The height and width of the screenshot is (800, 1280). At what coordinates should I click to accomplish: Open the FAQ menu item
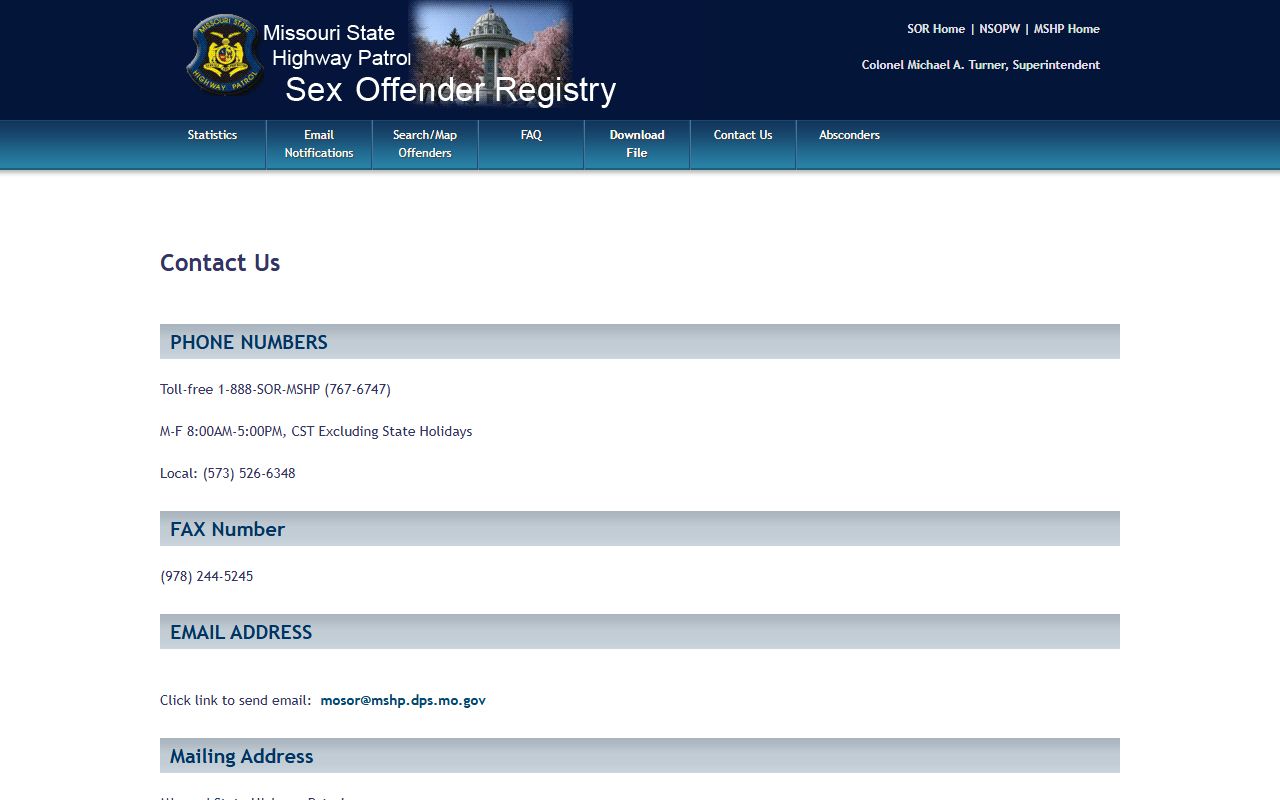pyautogui.click(x=531, y=135)
